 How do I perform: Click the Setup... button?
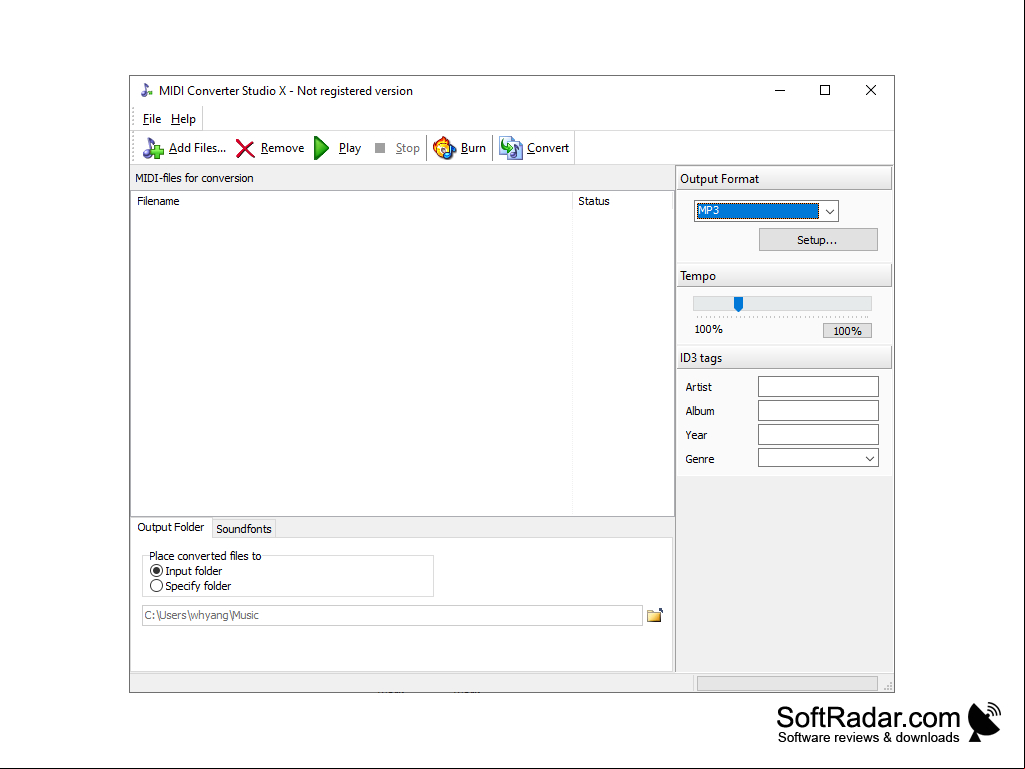tap(818, 240)
